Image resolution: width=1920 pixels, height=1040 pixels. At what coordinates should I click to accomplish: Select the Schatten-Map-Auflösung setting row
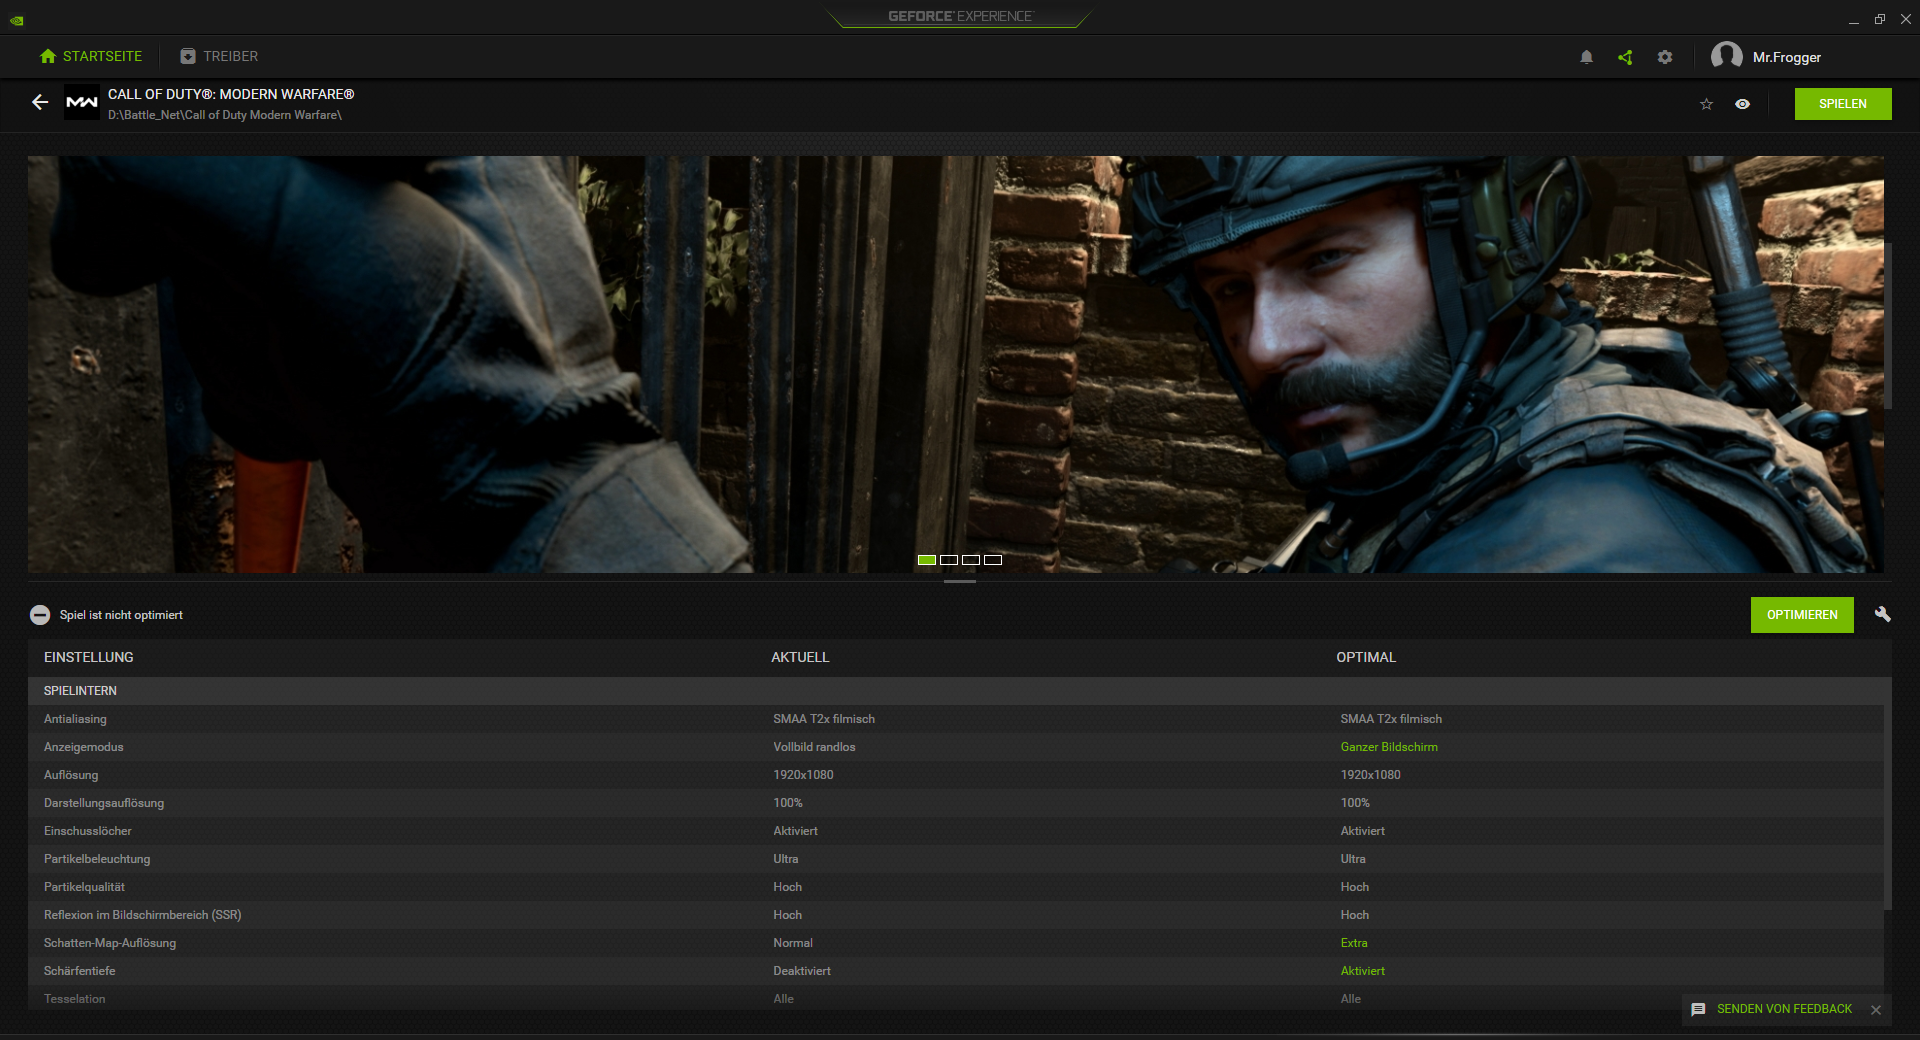tap(956, 943)
